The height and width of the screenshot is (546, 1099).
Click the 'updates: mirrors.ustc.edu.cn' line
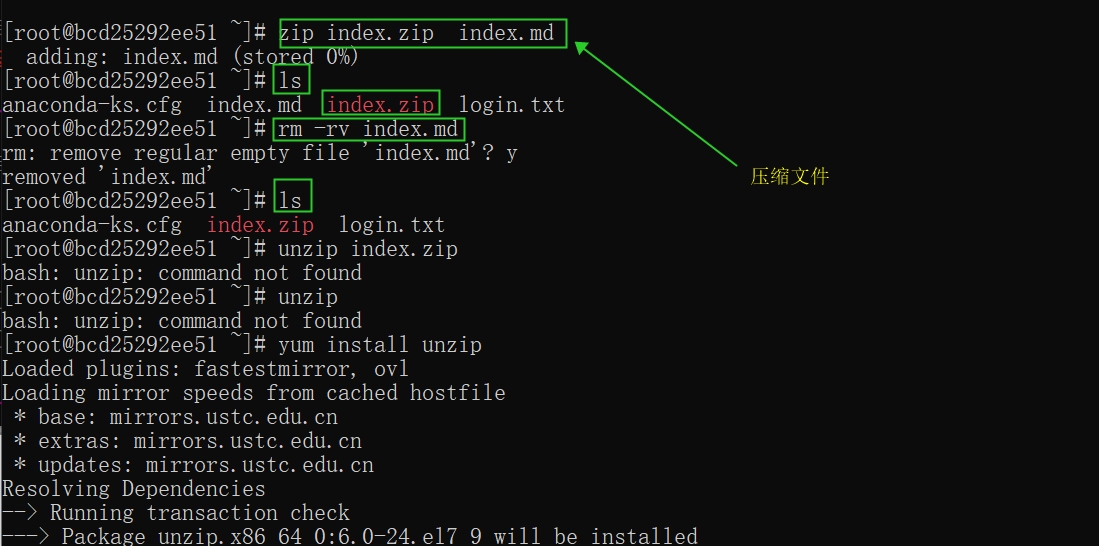click(x=194, y=465)
